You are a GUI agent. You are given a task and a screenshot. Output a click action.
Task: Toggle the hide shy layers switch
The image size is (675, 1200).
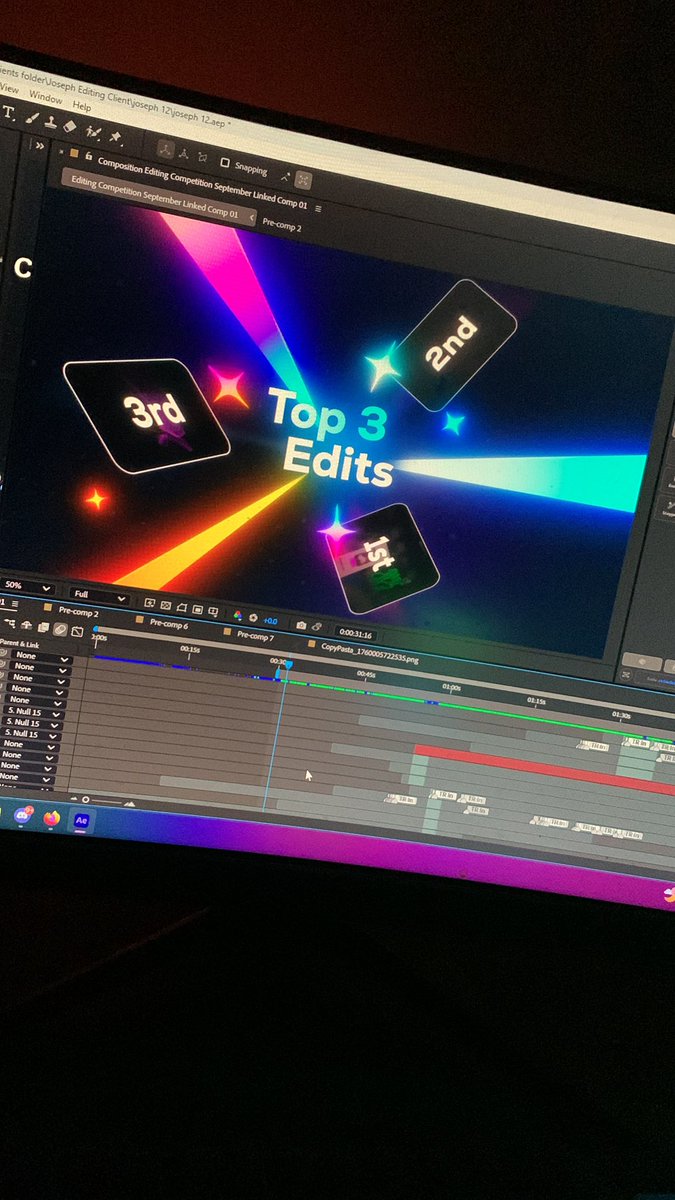(x=27, y=624)
